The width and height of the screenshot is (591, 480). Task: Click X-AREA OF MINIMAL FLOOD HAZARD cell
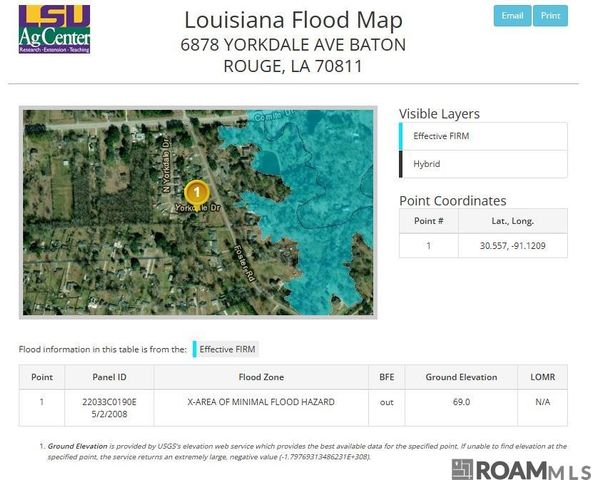point(261,408)
